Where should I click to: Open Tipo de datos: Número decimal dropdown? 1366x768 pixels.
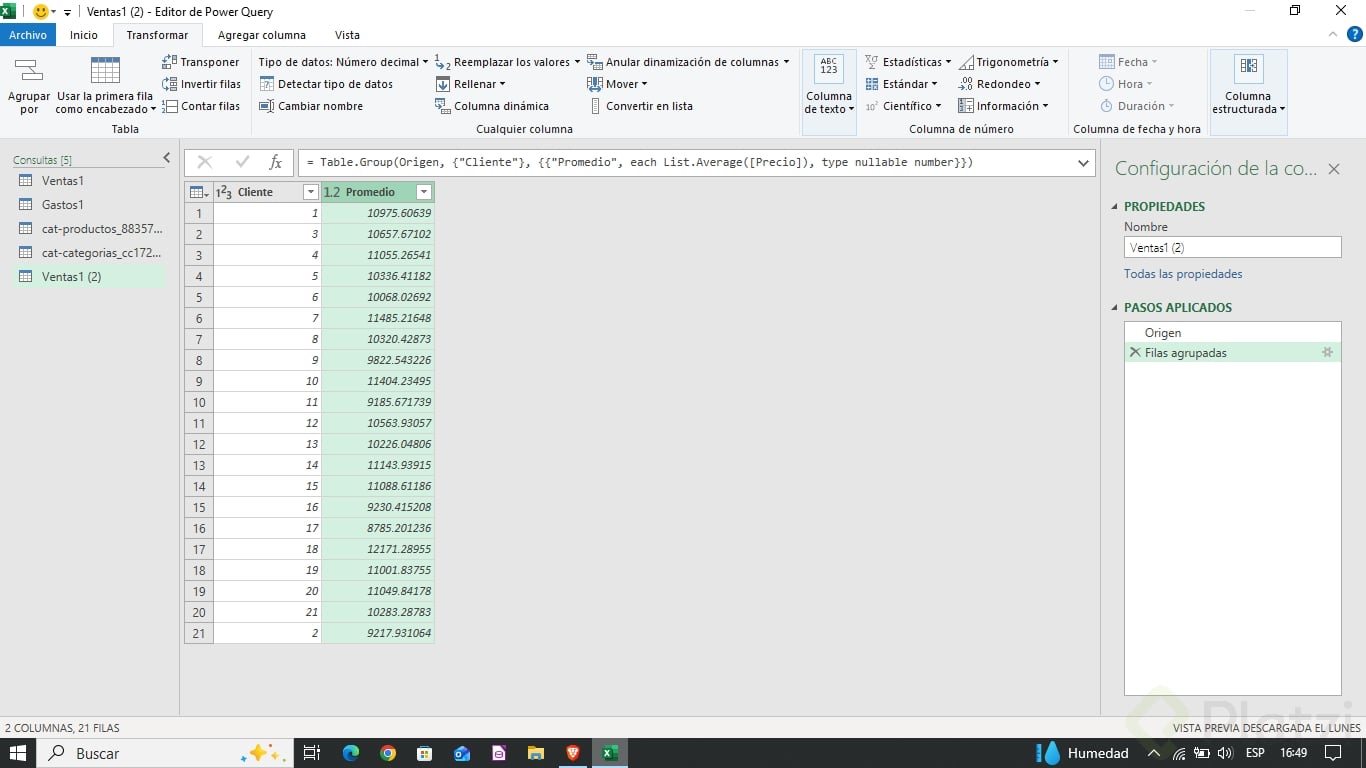[x=343, y=62]
